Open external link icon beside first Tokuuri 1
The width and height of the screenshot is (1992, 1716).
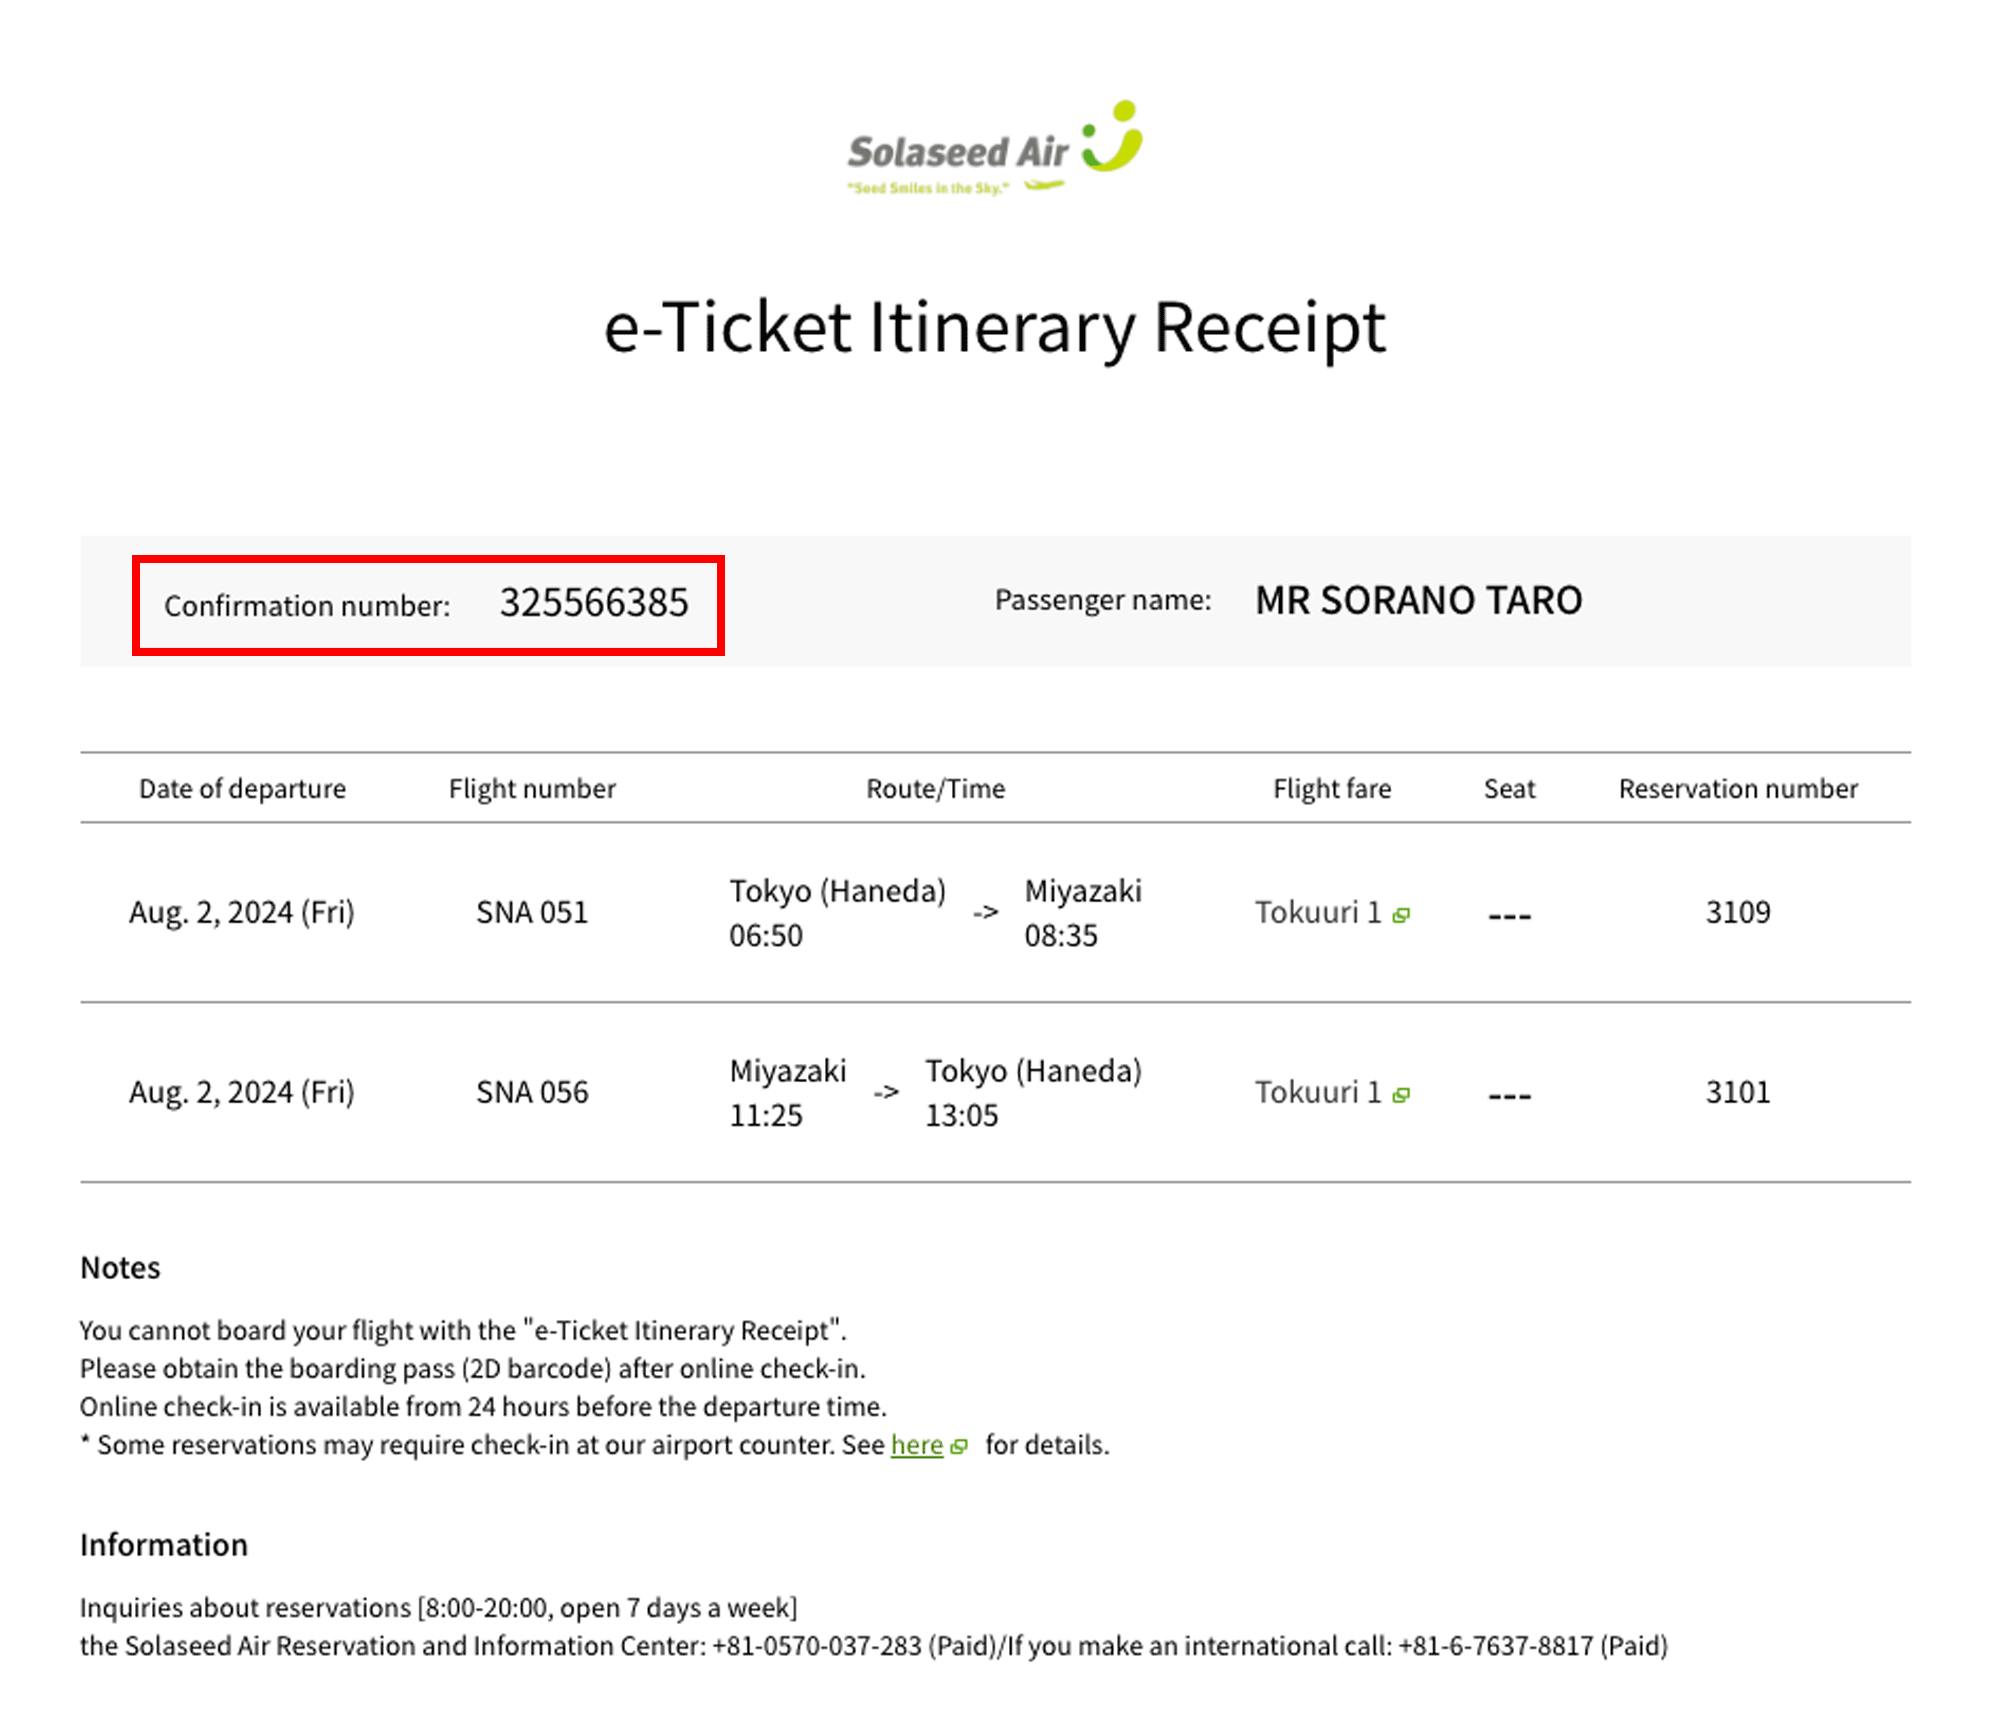point(1401,915)
